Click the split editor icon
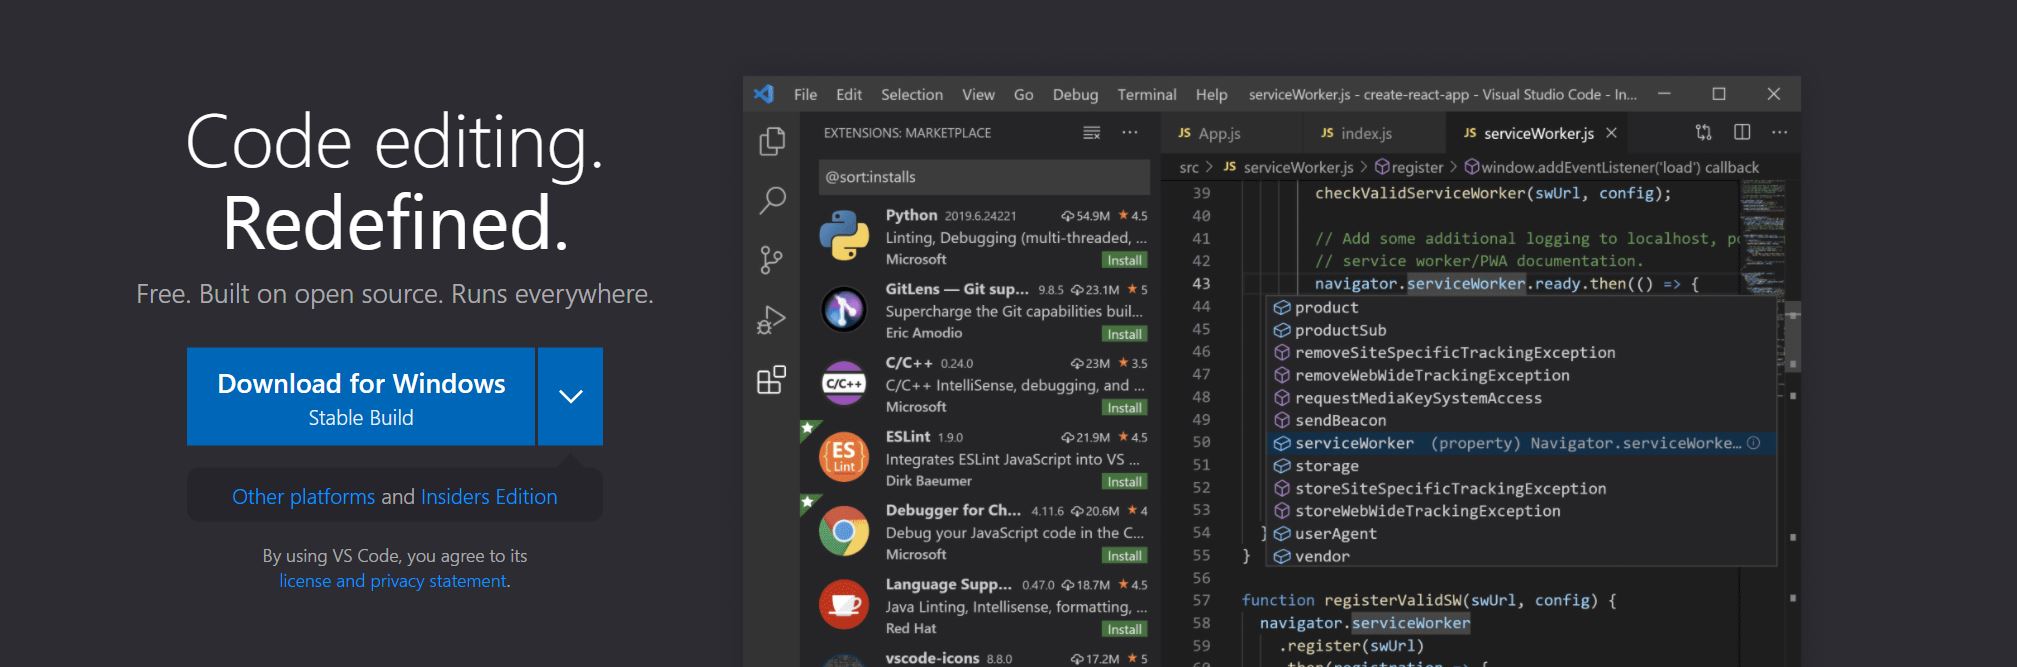The width and height of the screenshot is (2017, 667). click(1742, 132)
